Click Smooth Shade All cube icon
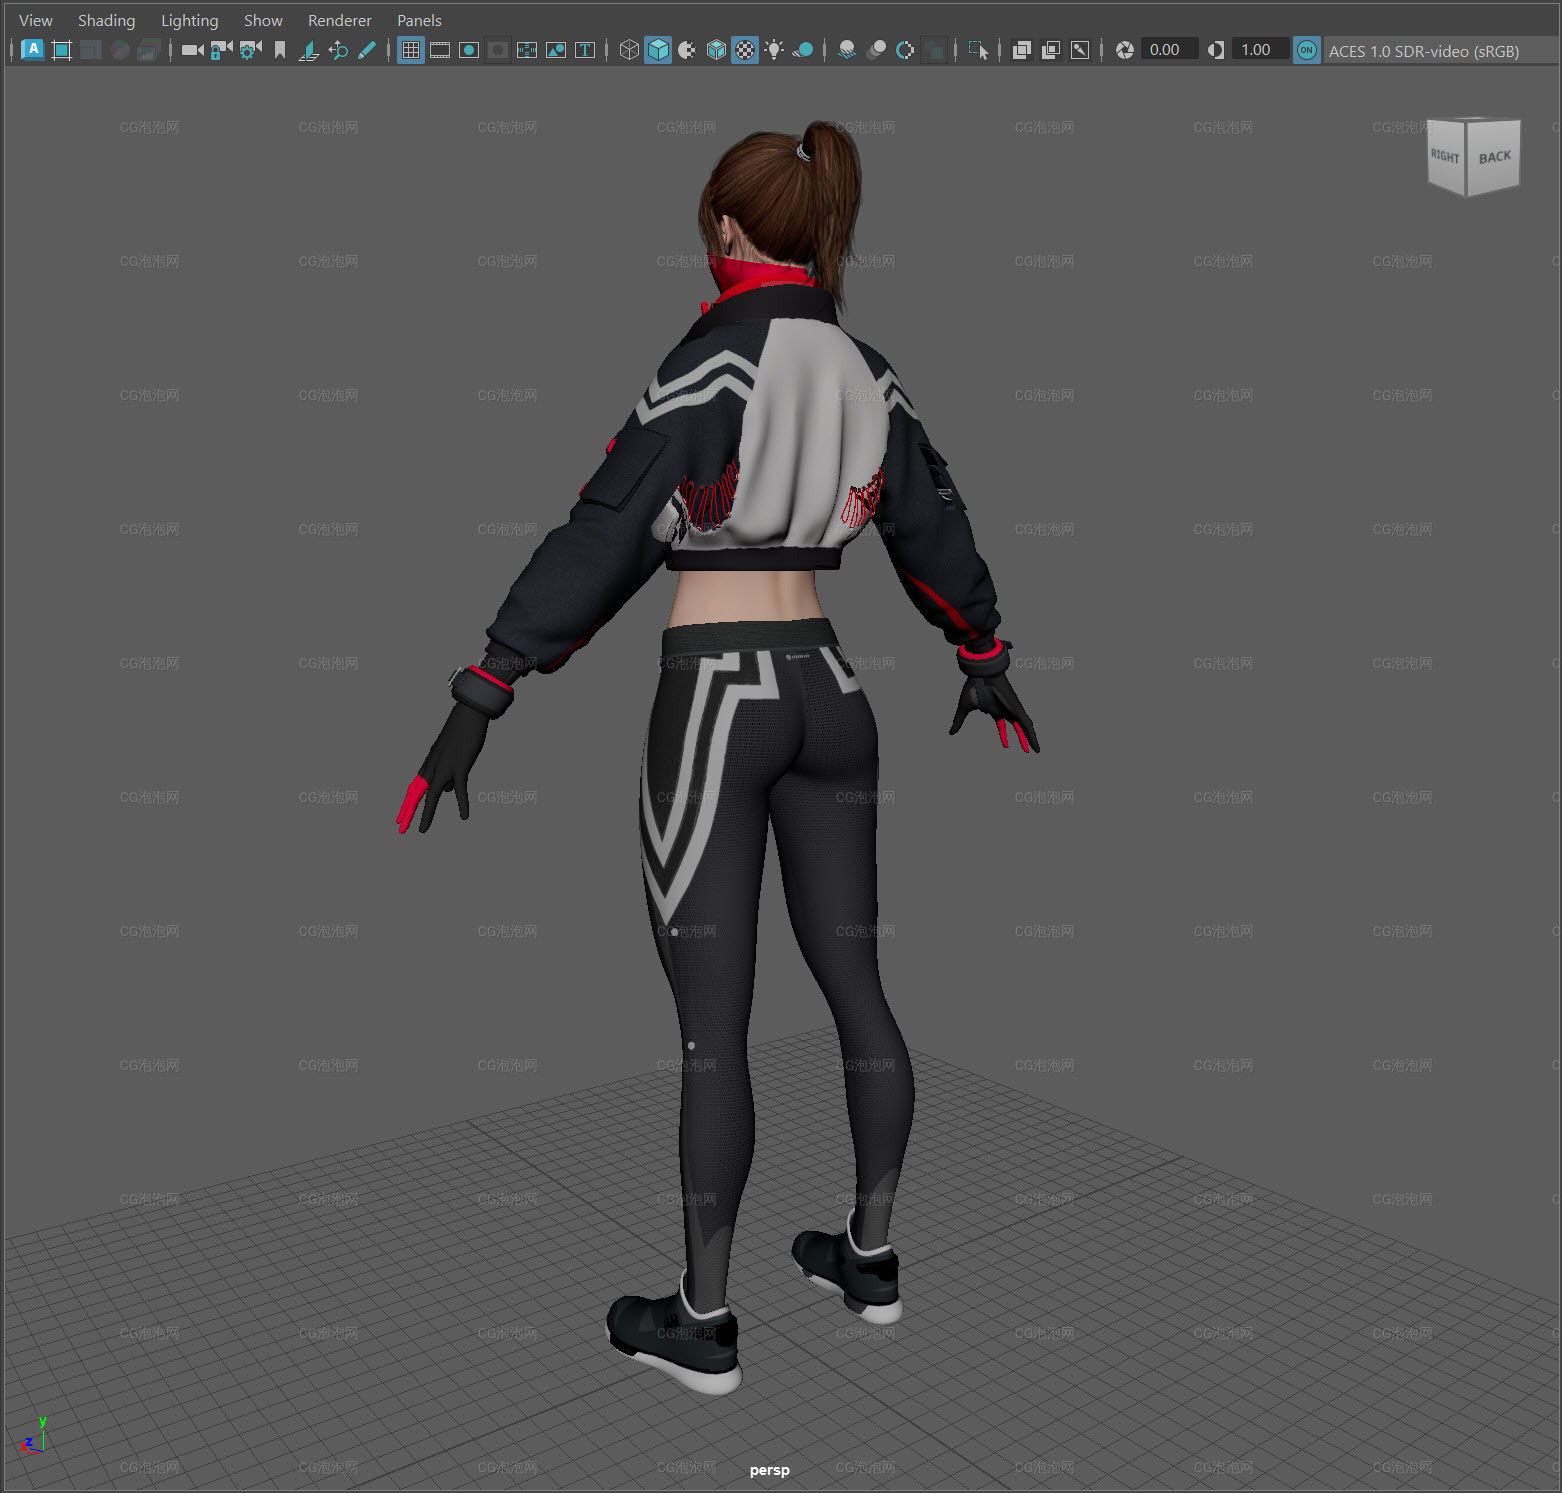Image resolution: width=1562 pixels, height=1493 pixels. coord(658,49)
